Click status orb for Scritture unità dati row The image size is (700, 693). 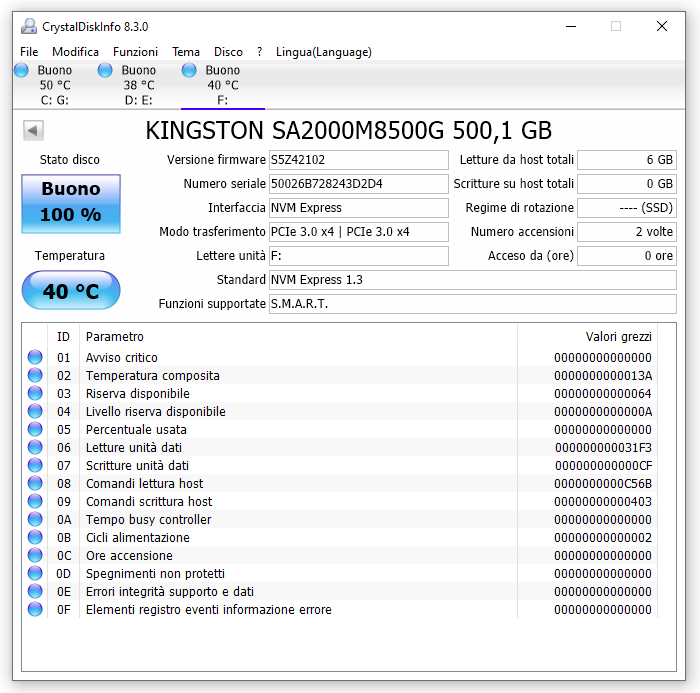(35, 465)
